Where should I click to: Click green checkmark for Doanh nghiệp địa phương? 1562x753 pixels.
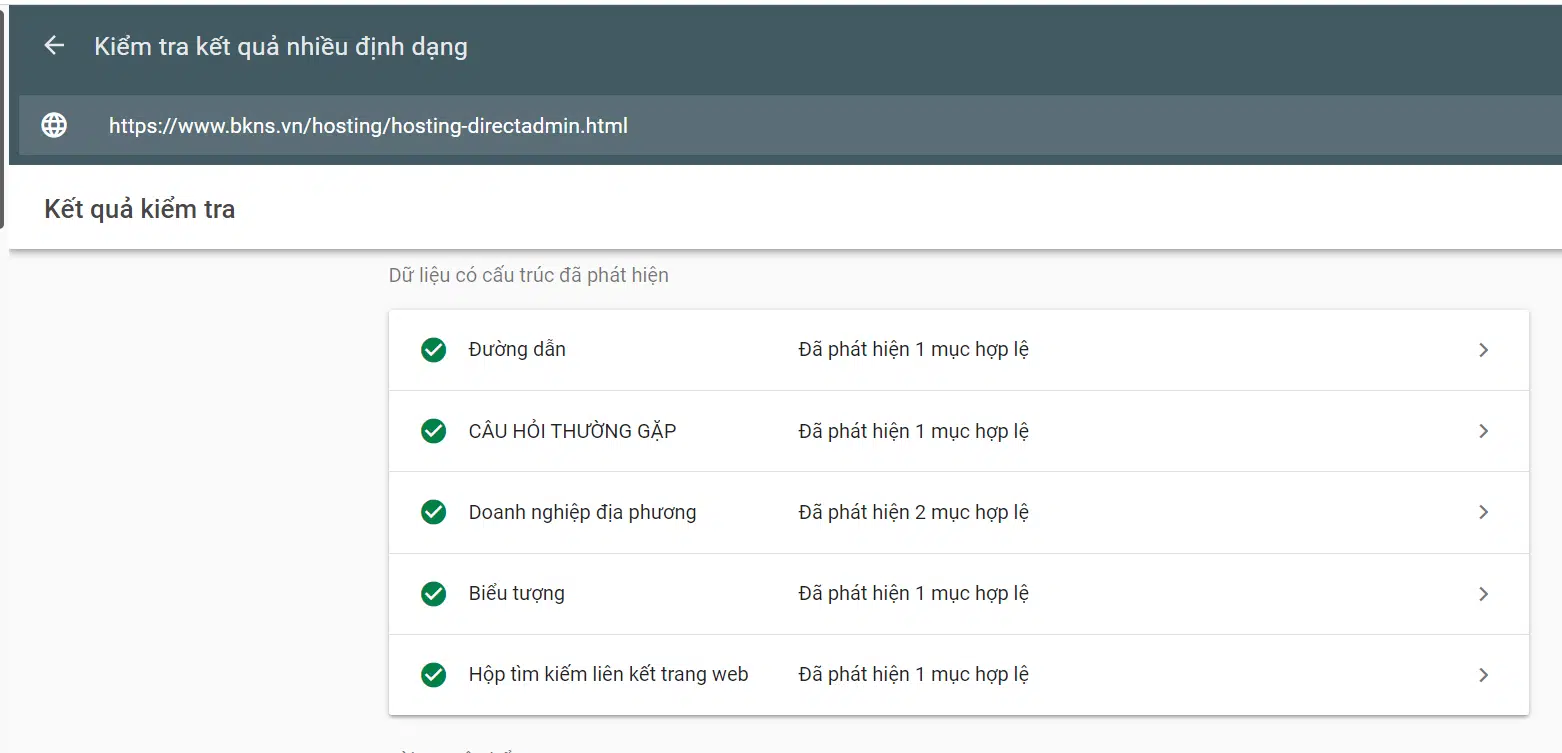(433, 512)
